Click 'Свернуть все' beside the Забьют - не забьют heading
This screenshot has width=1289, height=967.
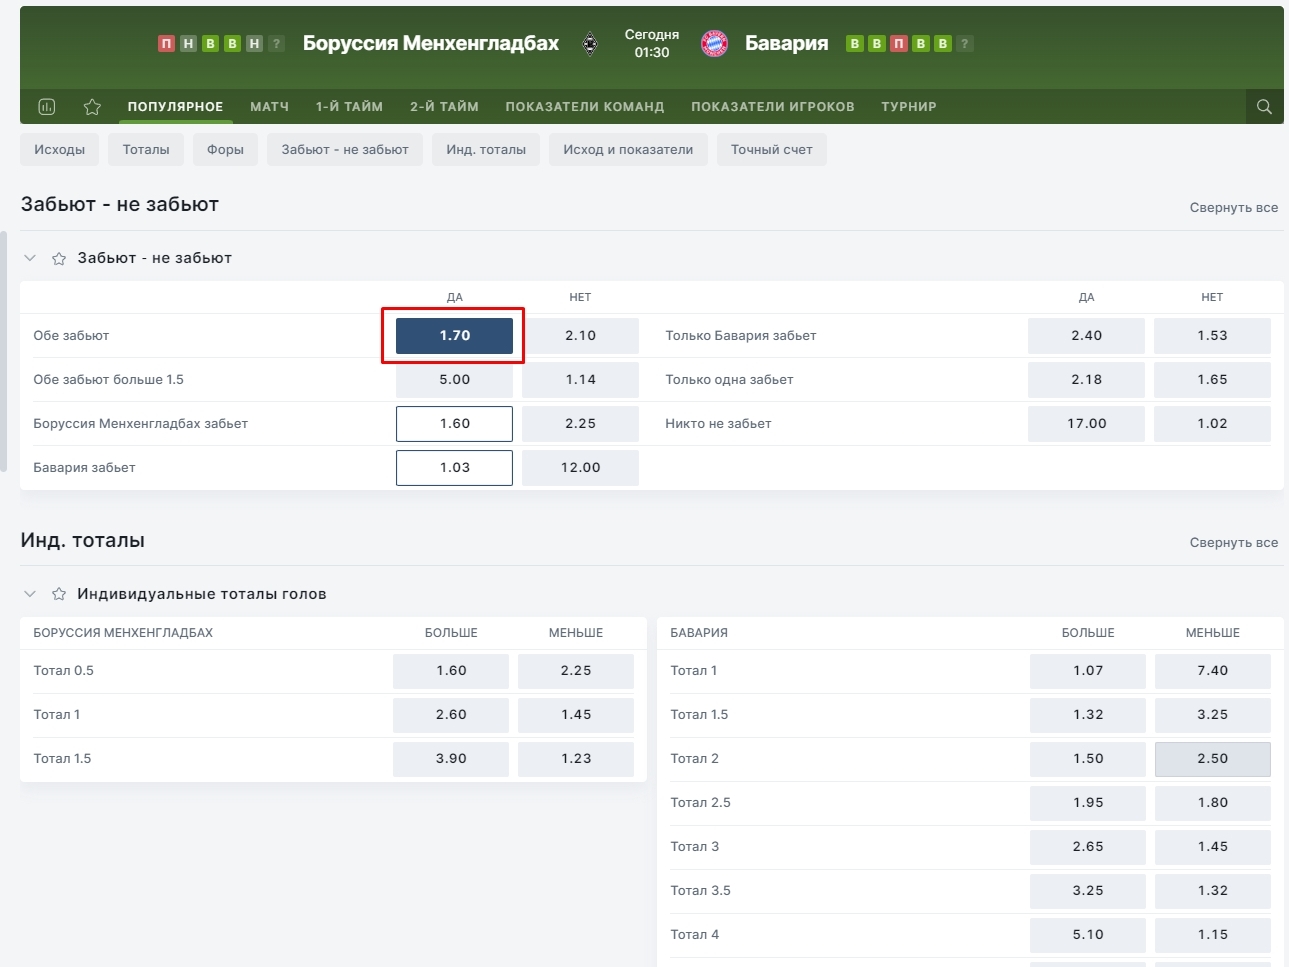[1234, 207]
